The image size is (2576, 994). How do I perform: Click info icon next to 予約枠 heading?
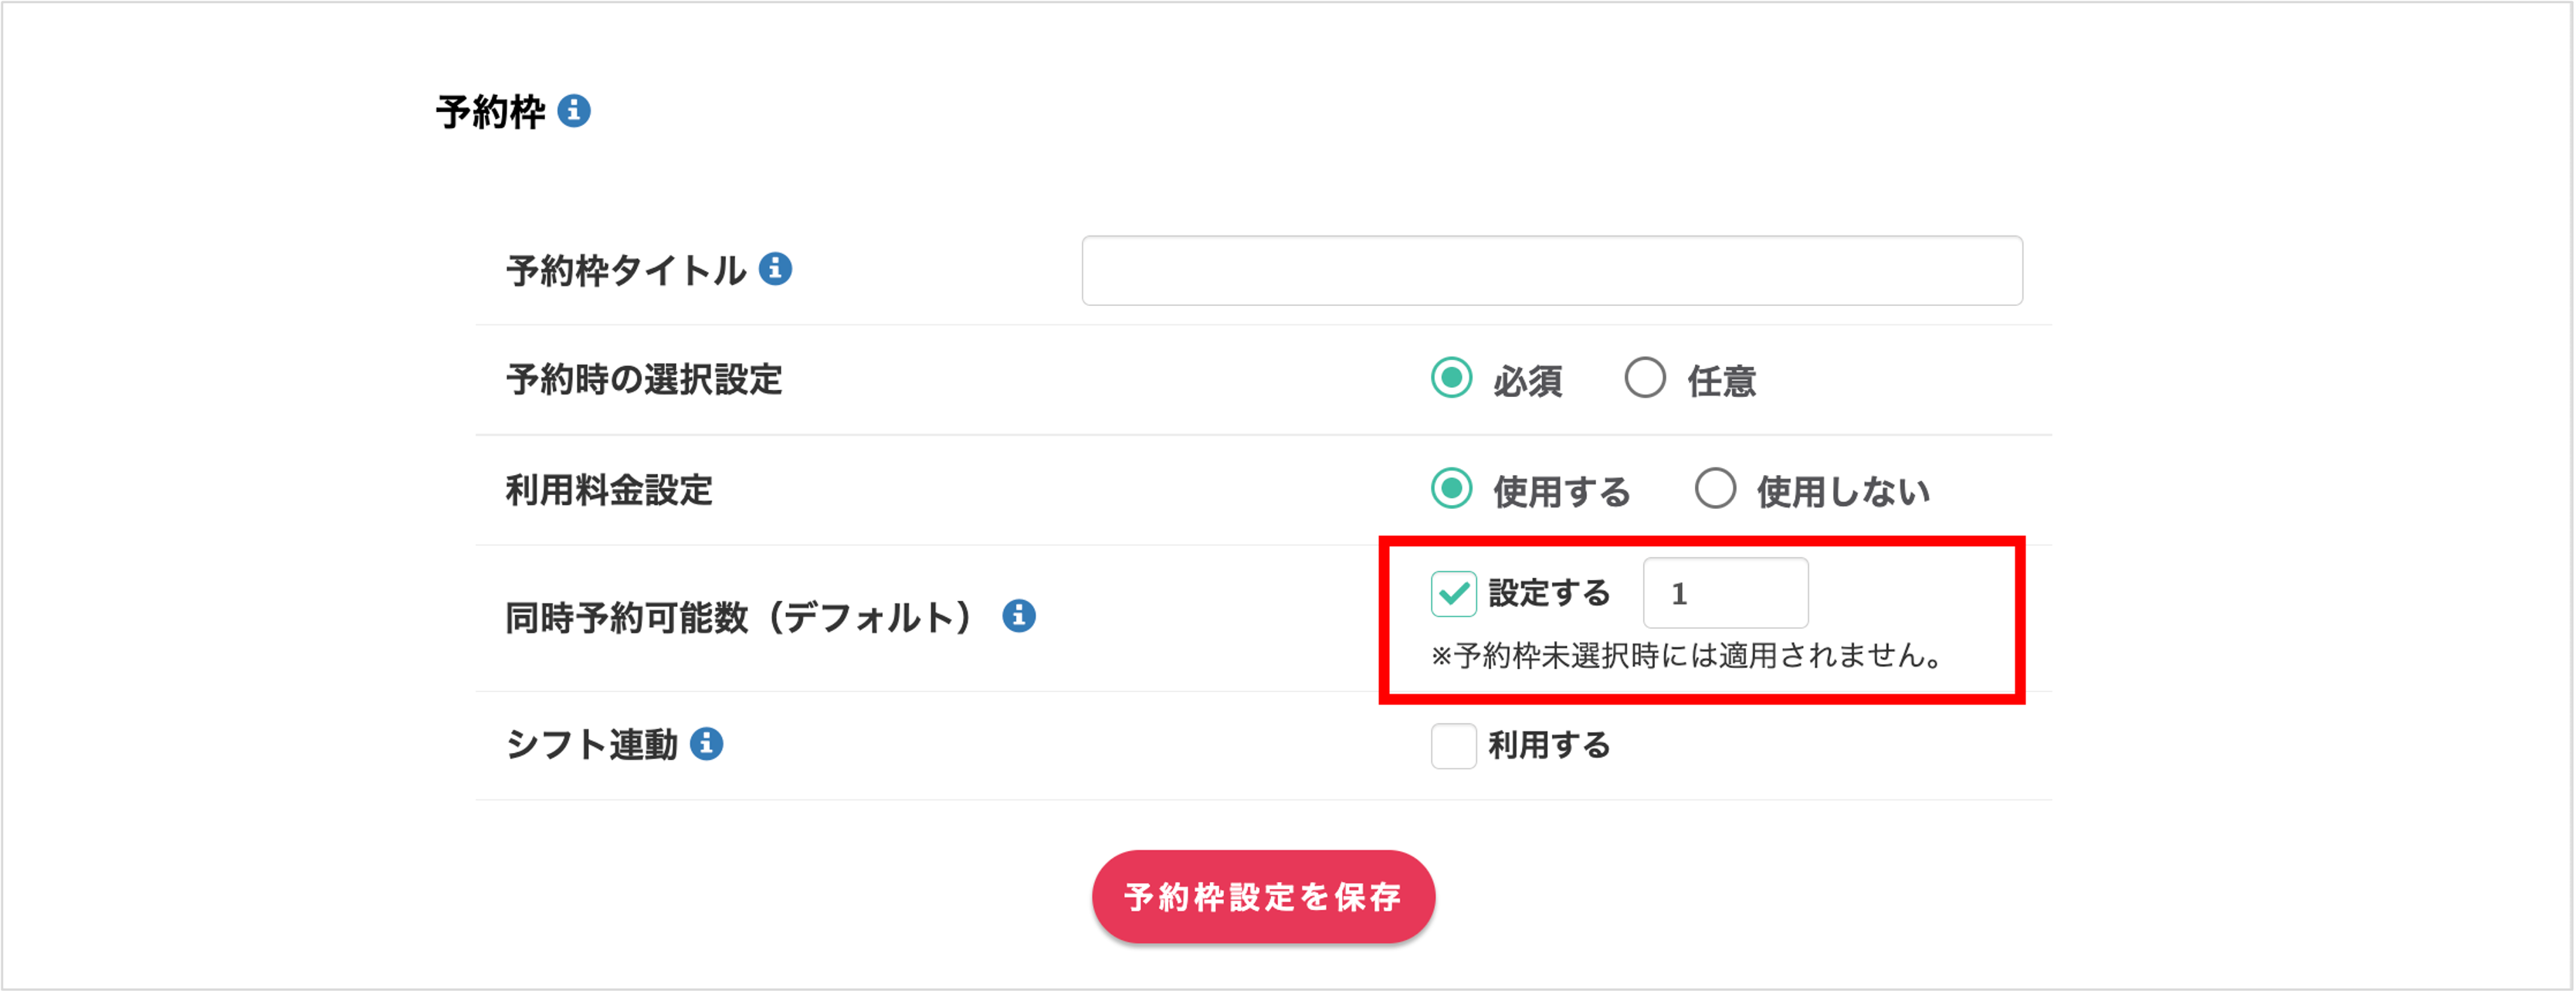[573, 110]
